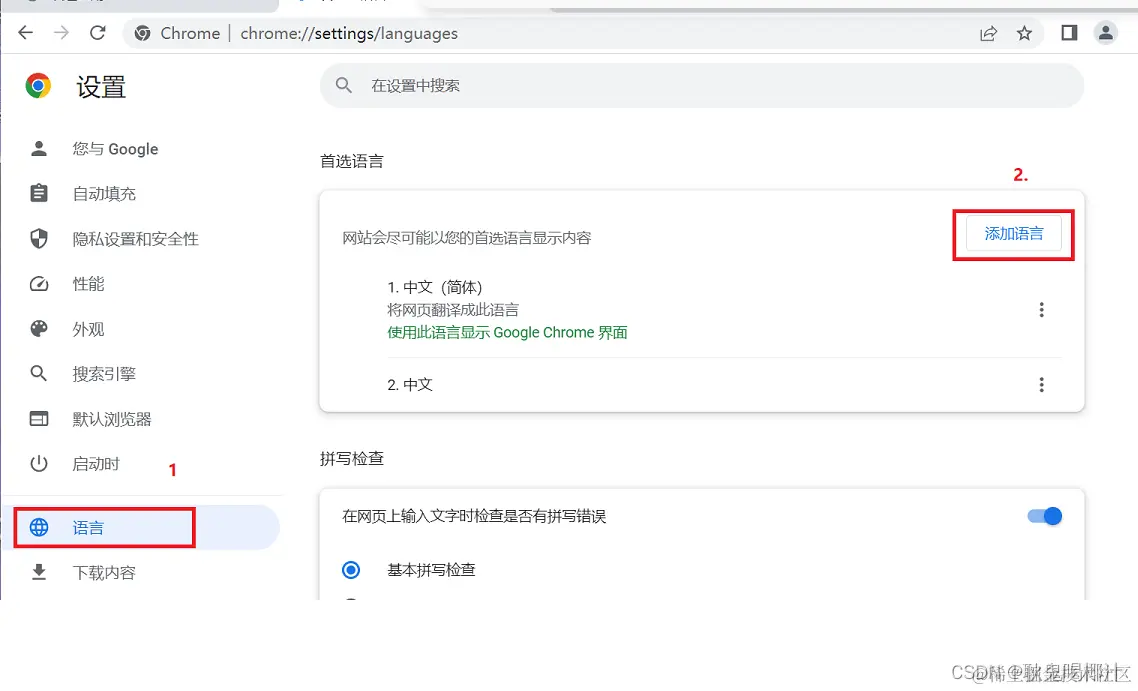Viewport: 1138px width, 691px height.
Task: Select the 基本拼写检查 radio button
Action: pyautogui.click(x=351, y=570)
